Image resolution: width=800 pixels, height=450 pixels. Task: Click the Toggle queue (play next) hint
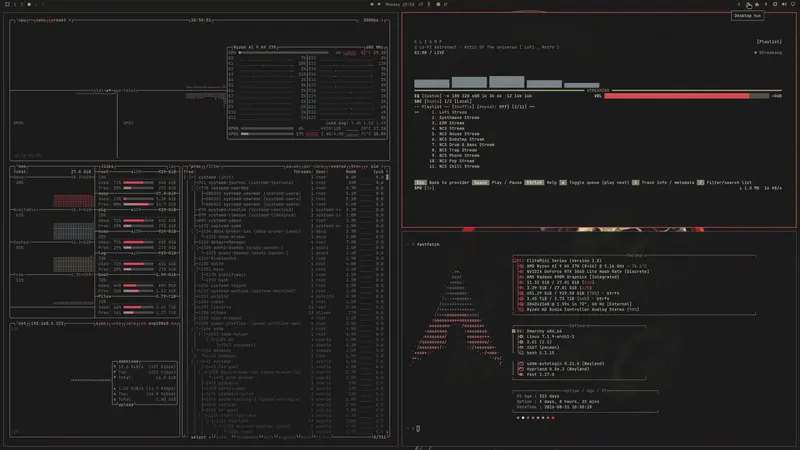(x=594, y=183)
